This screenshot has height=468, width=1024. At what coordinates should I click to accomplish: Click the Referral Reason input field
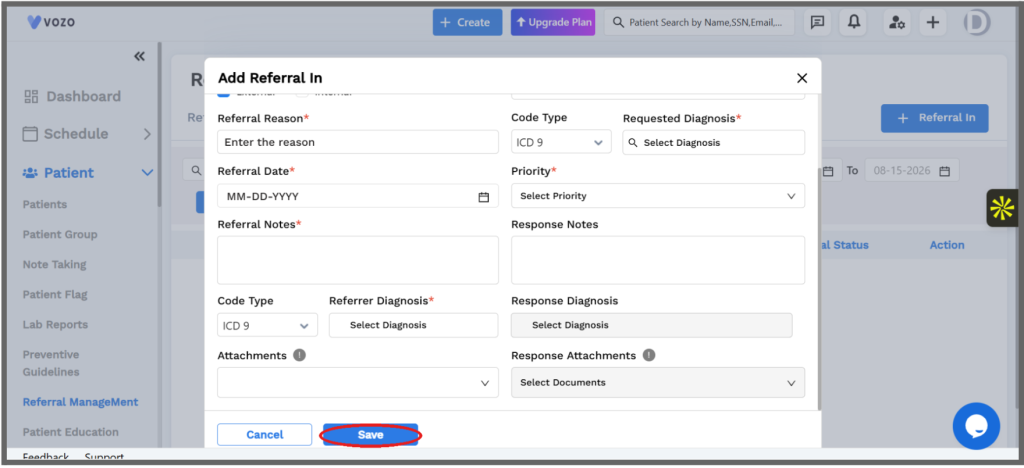coord(358,142)
